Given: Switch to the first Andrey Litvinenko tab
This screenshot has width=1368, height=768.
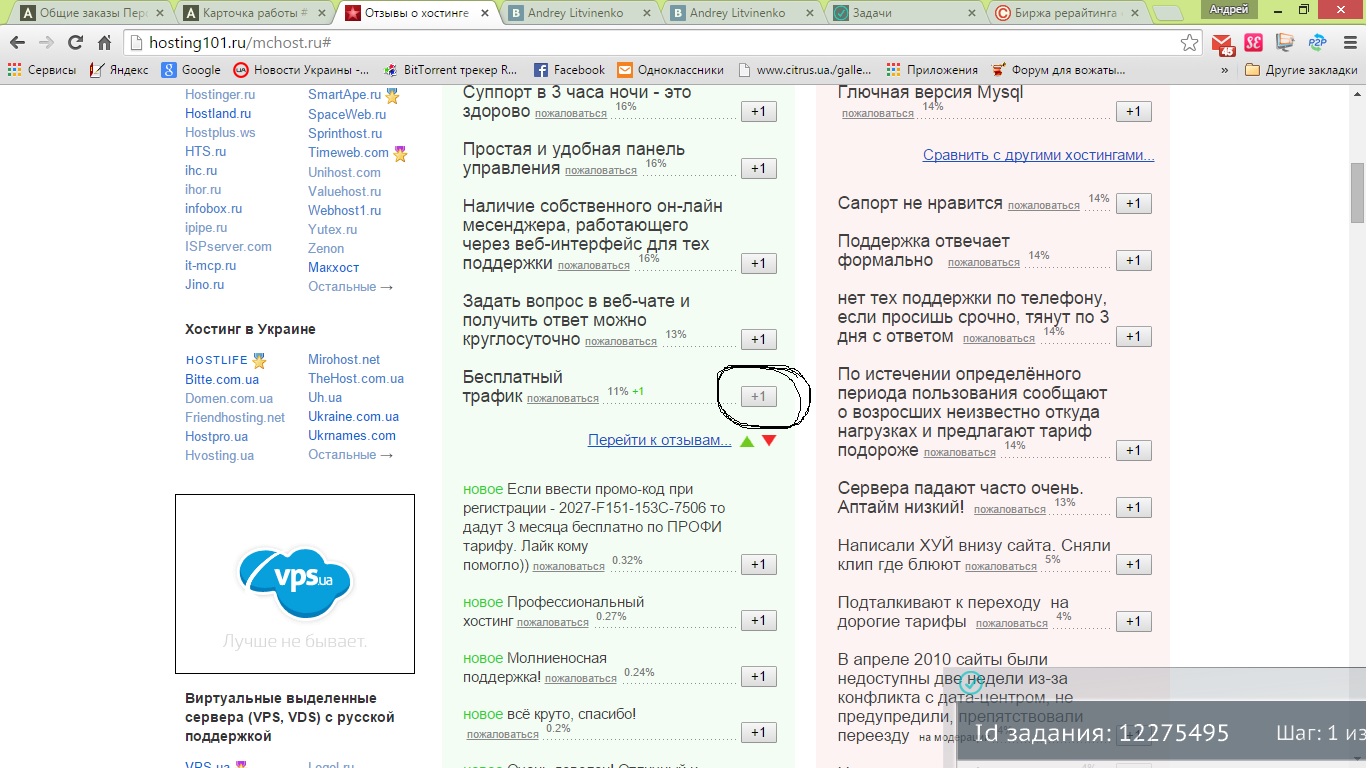Looking at the screenshot, I should coord(577,13).
